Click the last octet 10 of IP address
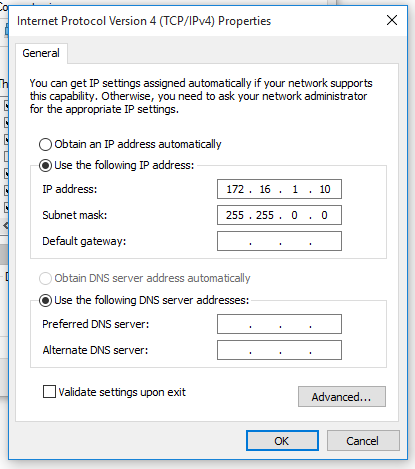415x469 pixels. 325,189
